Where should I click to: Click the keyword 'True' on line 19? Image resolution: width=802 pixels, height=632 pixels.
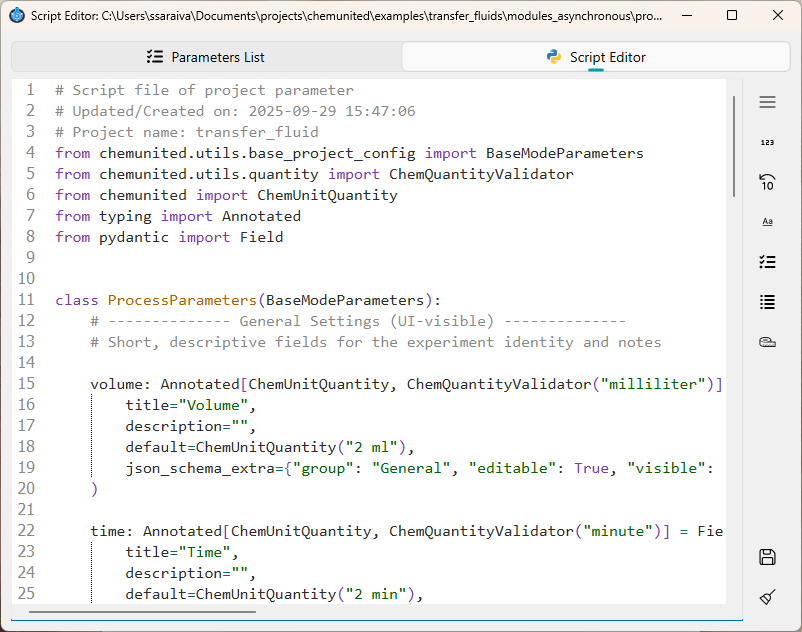click(x=591, y=468)
